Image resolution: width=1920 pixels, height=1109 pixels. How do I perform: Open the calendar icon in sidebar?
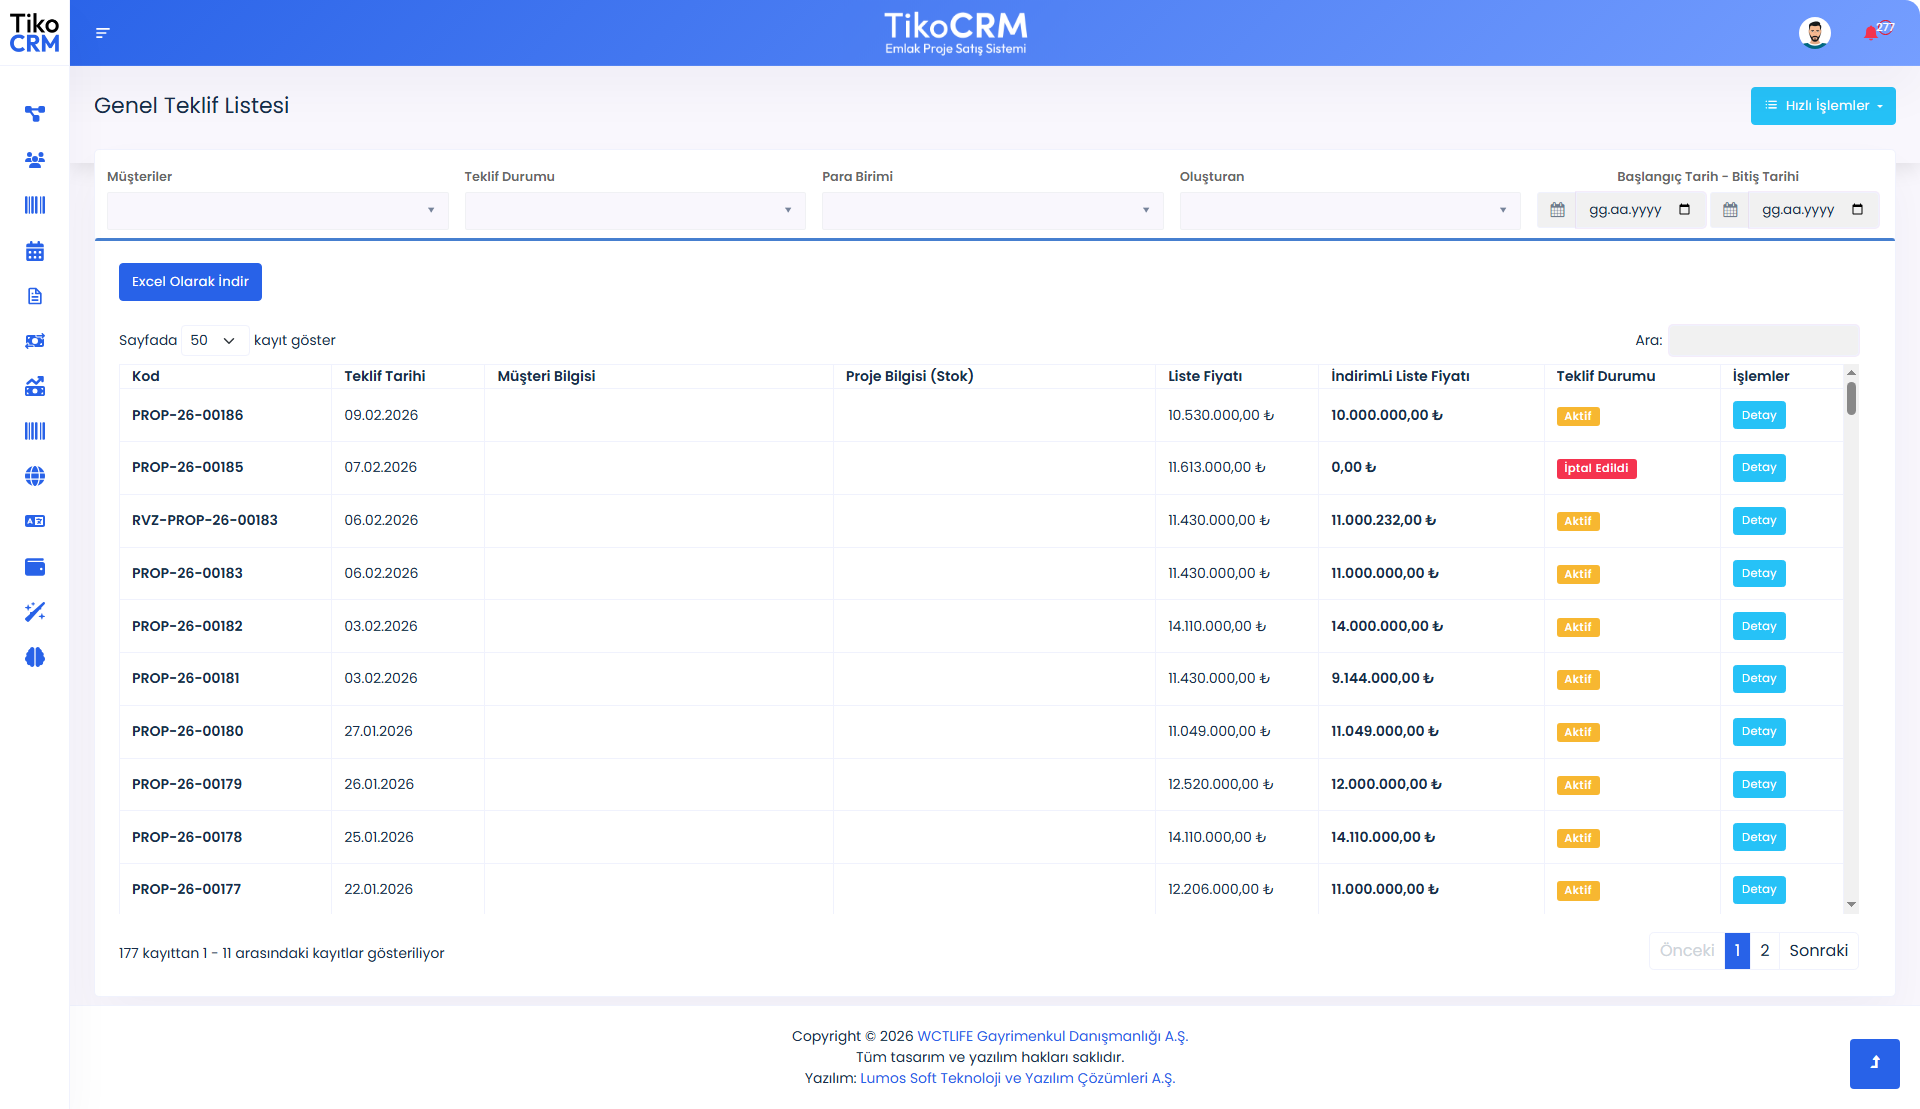point(35,251)
